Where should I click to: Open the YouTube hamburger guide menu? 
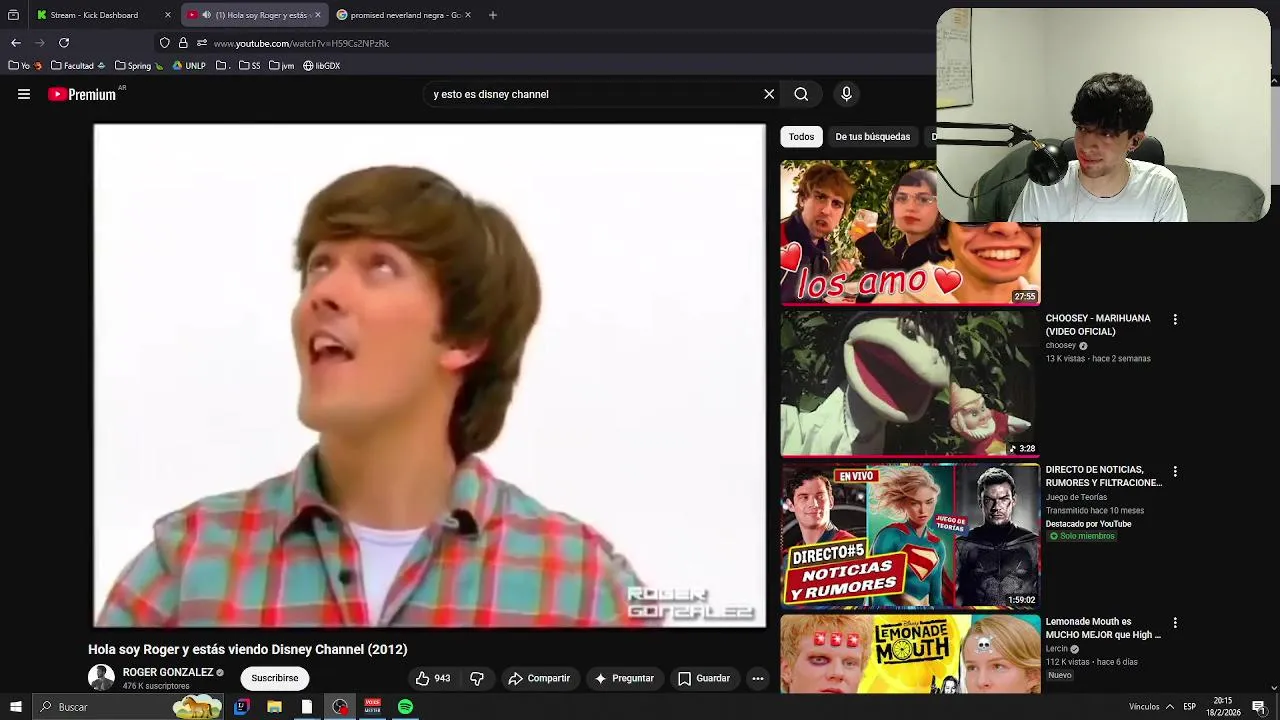tap(24, 94)
